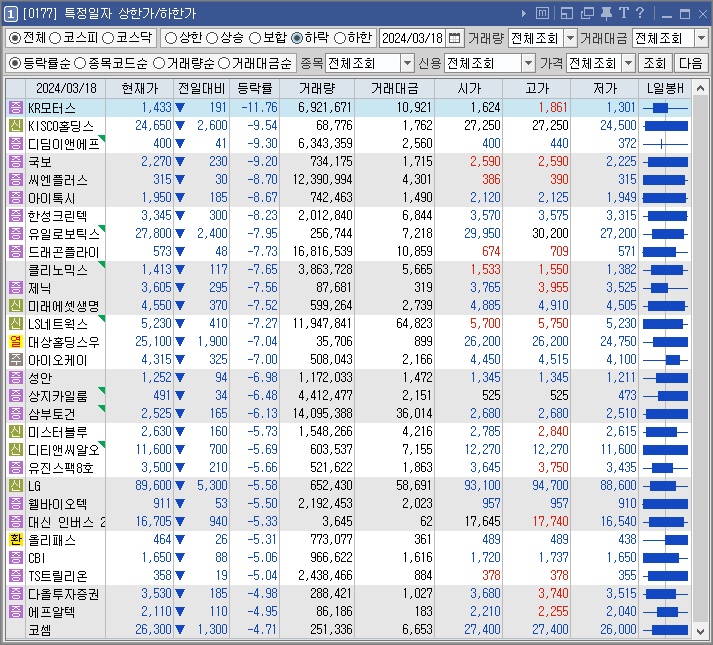Click the number 1 screen badge icon
This screenshot has height=645, width=713.
coord(10,14)
